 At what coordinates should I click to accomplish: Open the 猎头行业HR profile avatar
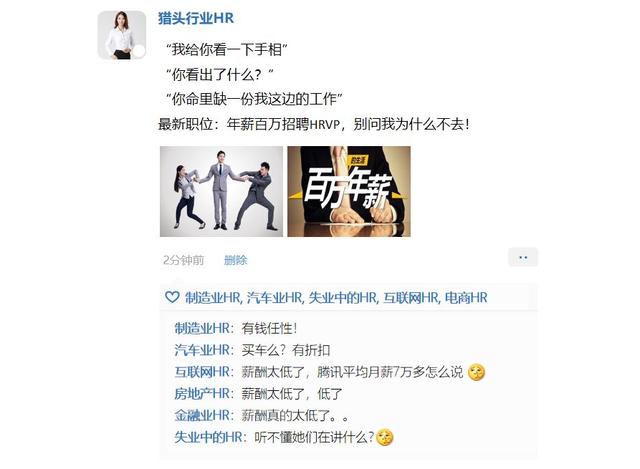[122, 35]
